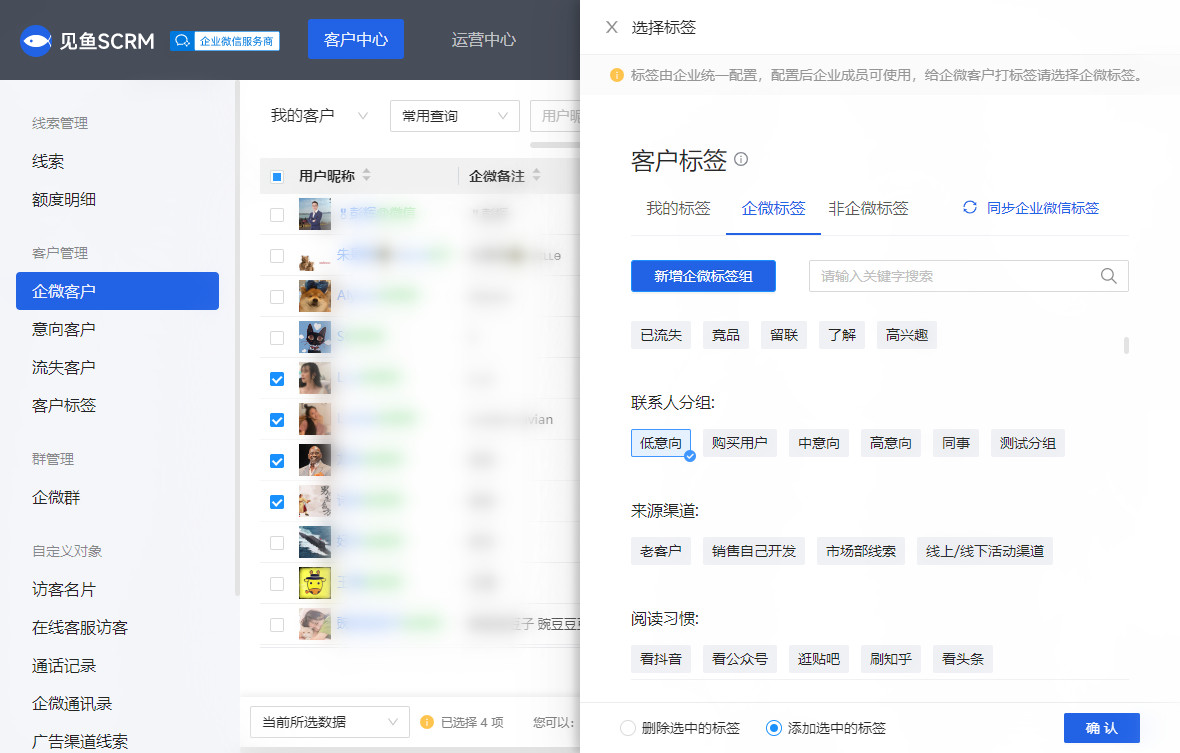This screenshot has width=1180, height=753.
Task: Open the Shiba dog avatar
Action: point(315,296)
